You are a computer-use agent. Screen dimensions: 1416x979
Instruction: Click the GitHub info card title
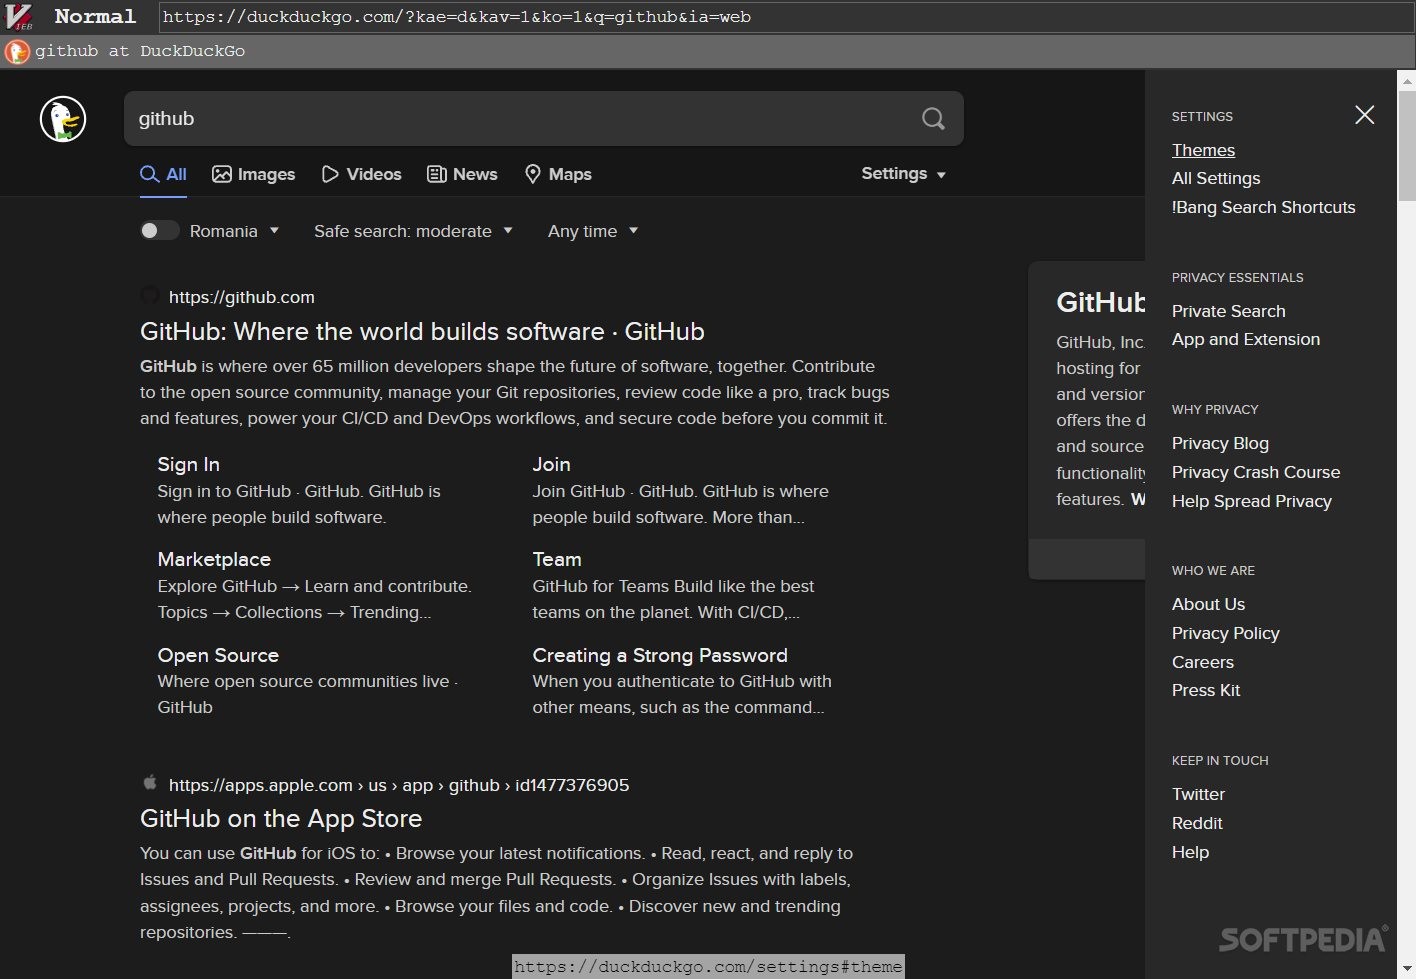click(x=1100, y=302)
